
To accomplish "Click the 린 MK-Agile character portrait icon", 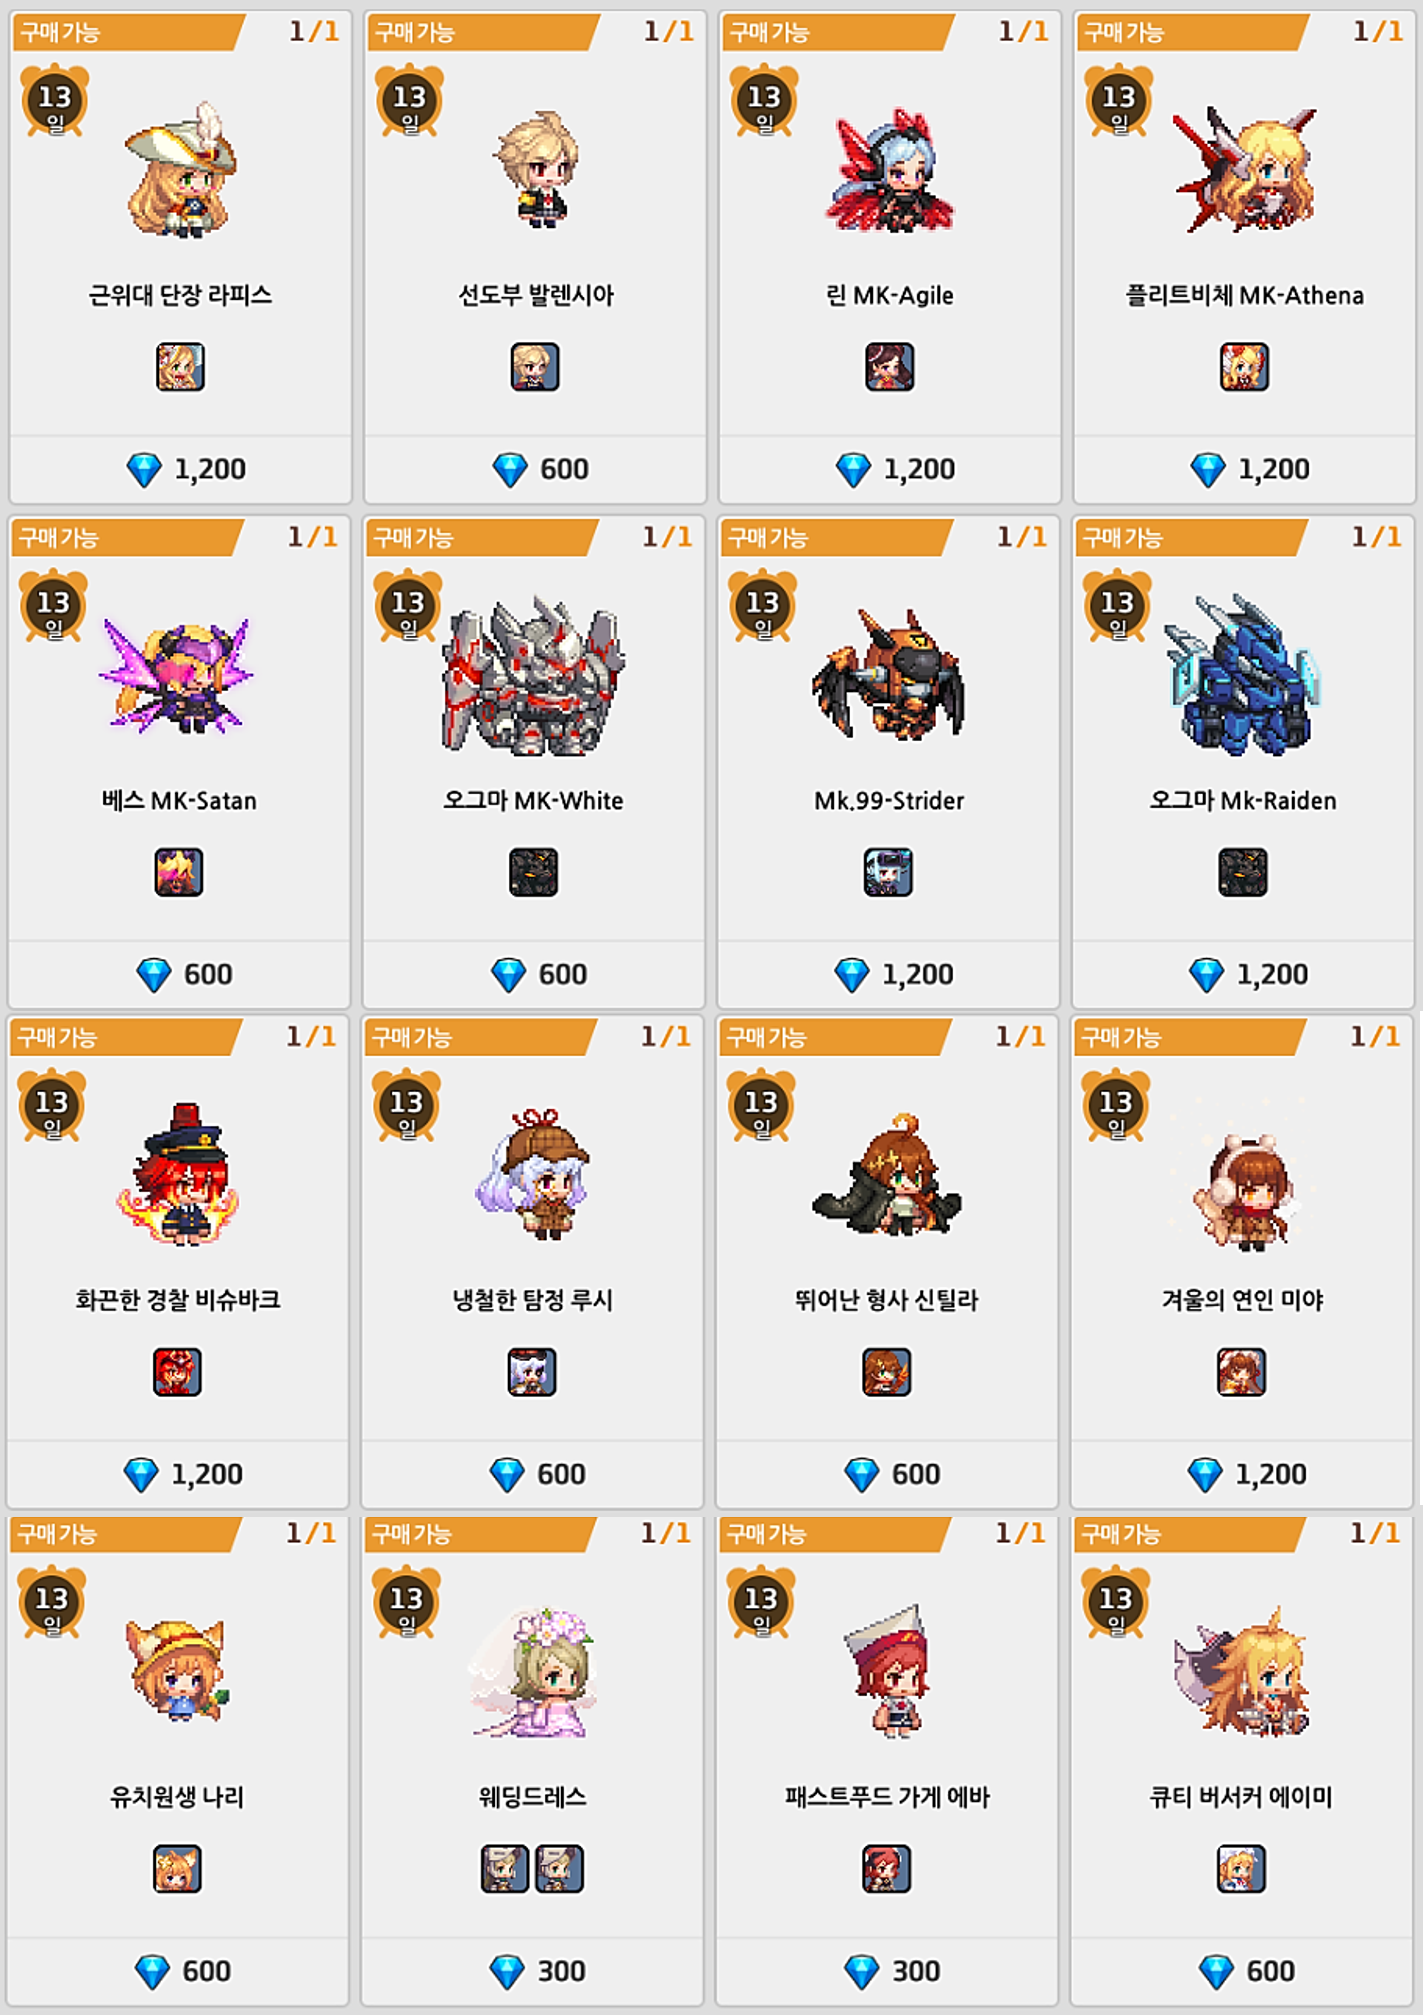I will pos(889,367).
